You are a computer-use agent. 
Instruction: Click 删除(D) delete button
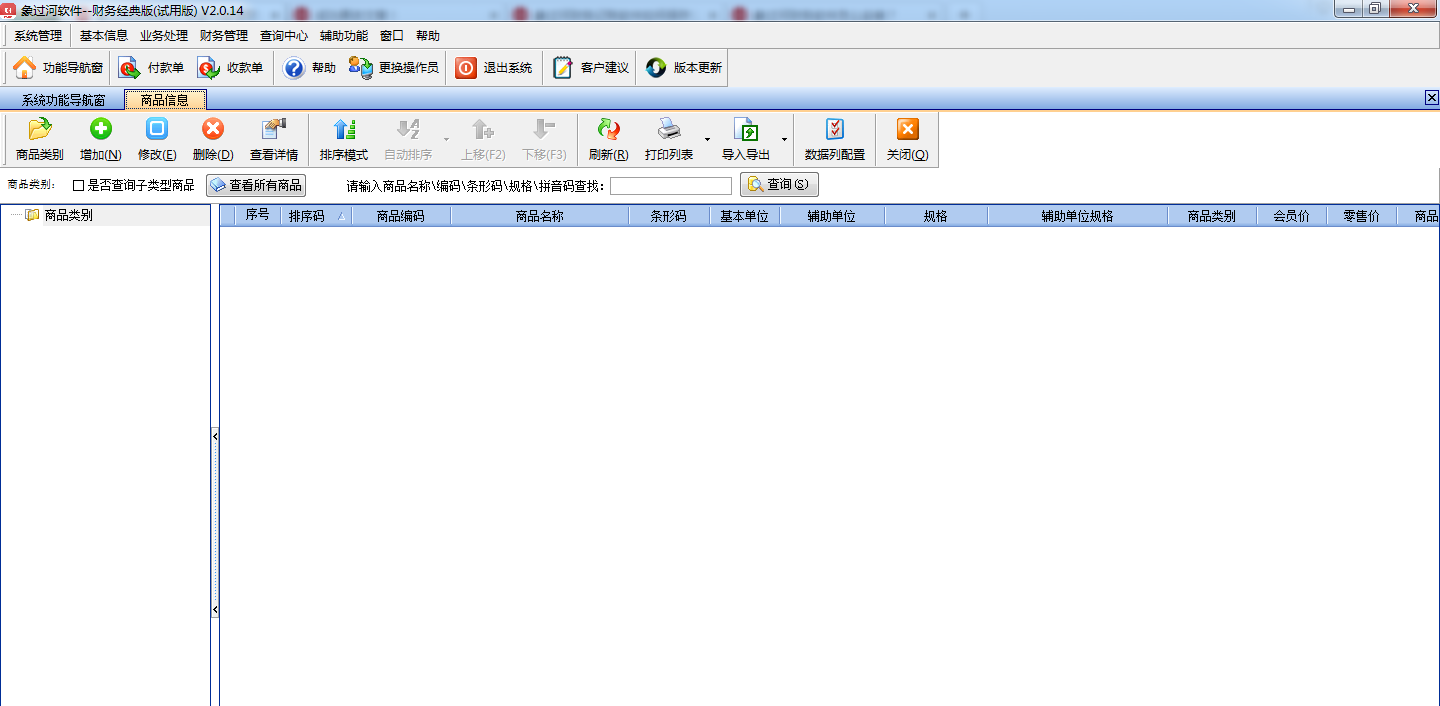coord(213,140)
